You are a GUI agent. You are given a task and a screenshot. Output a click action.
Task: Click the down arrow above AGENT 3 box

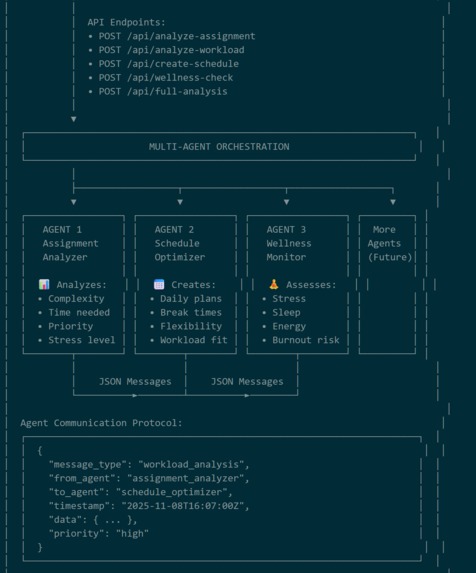[286, 202]
